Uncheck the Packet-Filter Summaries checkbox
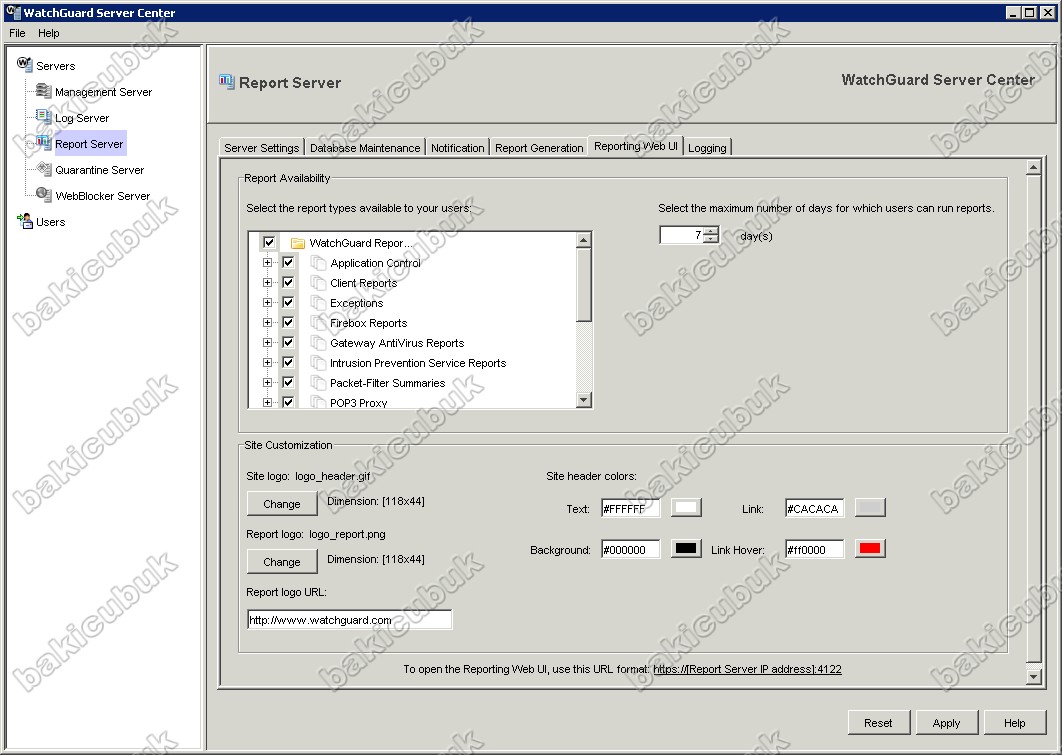Viewport: 1062px width, 755px height. click(x=288, y=382)
